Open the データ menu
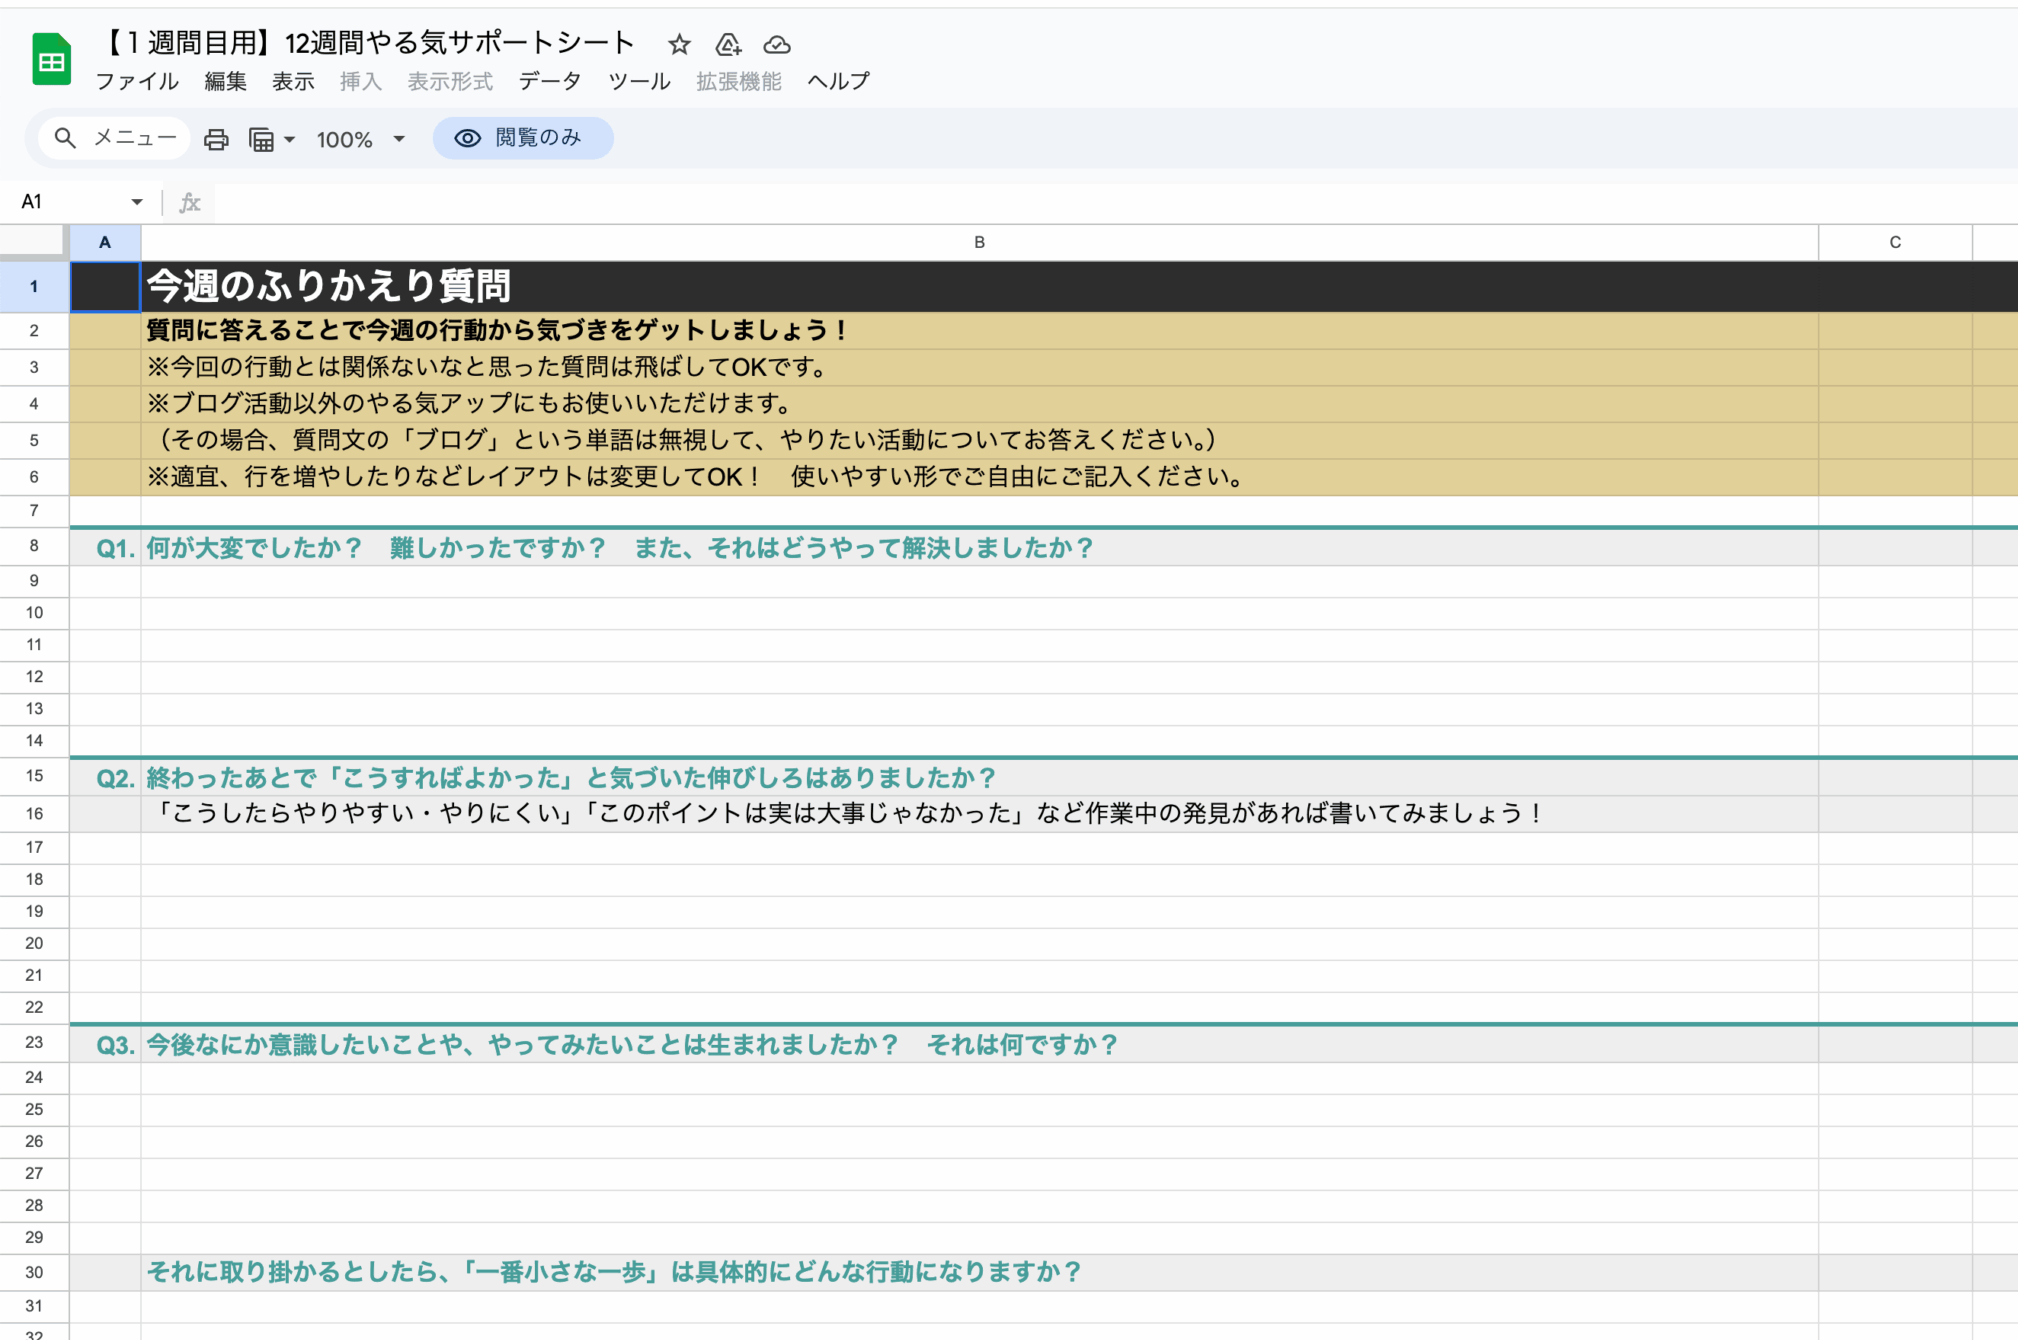 [x=550, y=81]
